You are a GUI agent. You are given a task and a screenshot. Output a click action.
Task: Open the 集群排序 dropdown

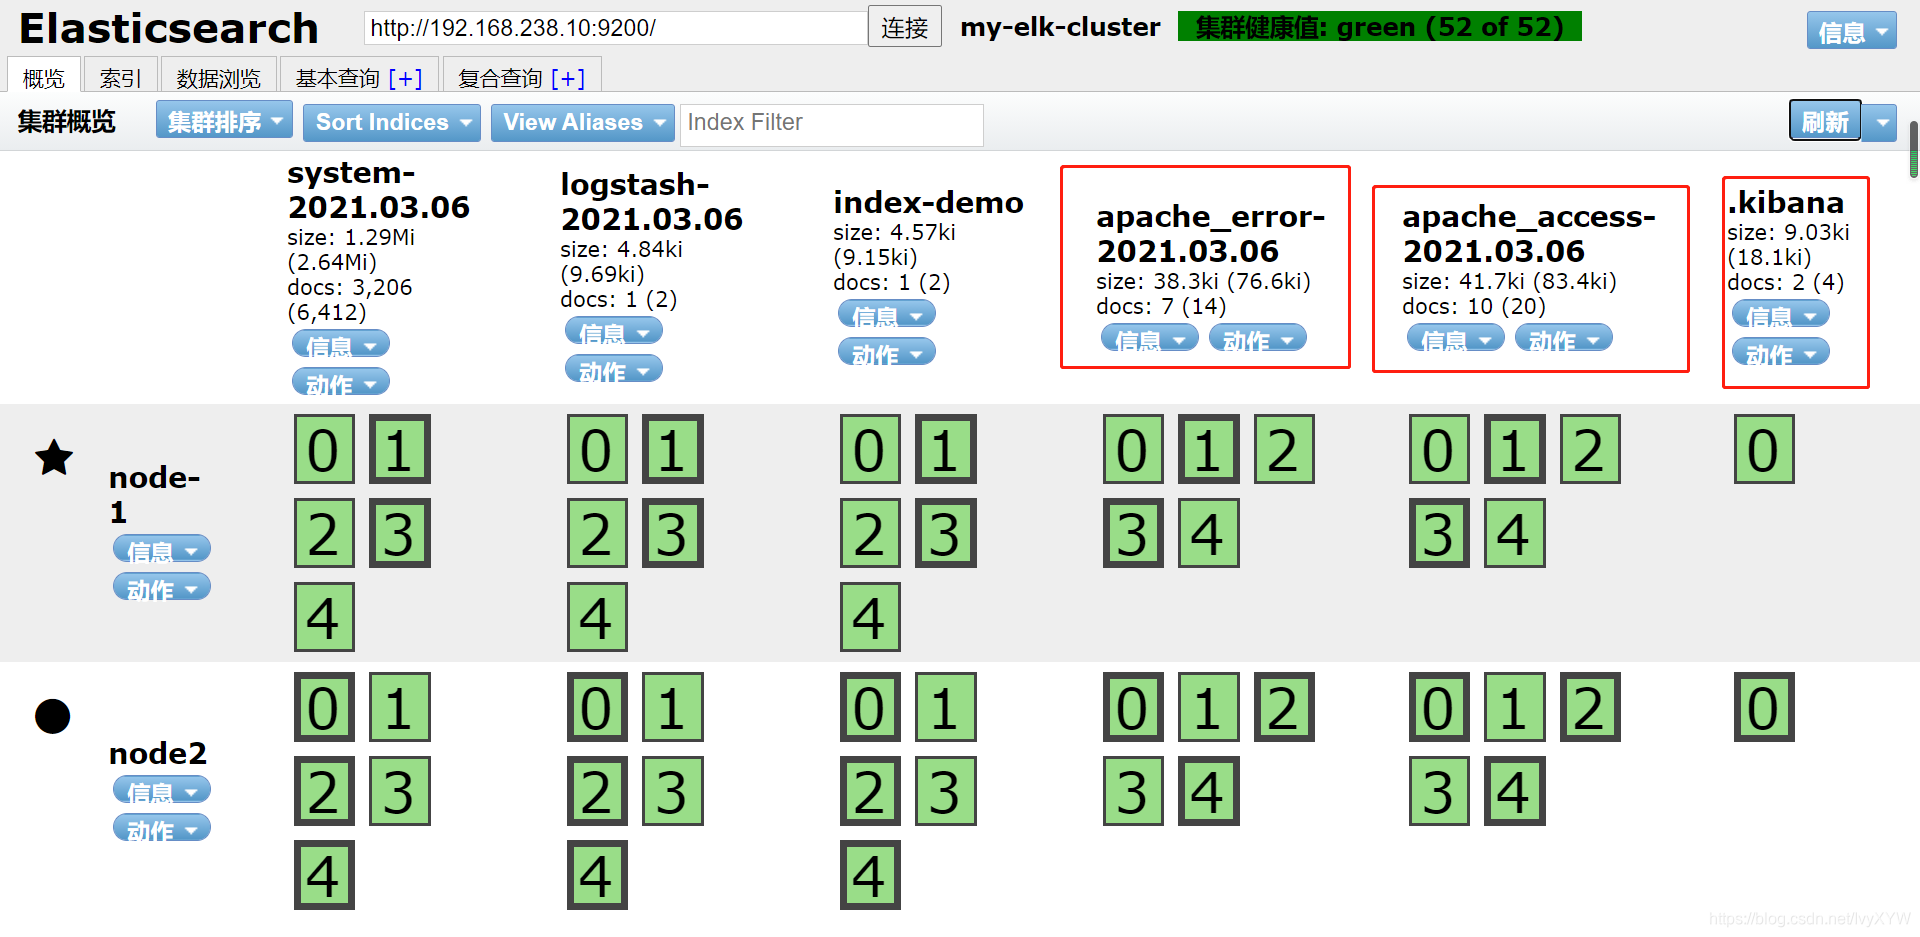[x=224, y=121]
